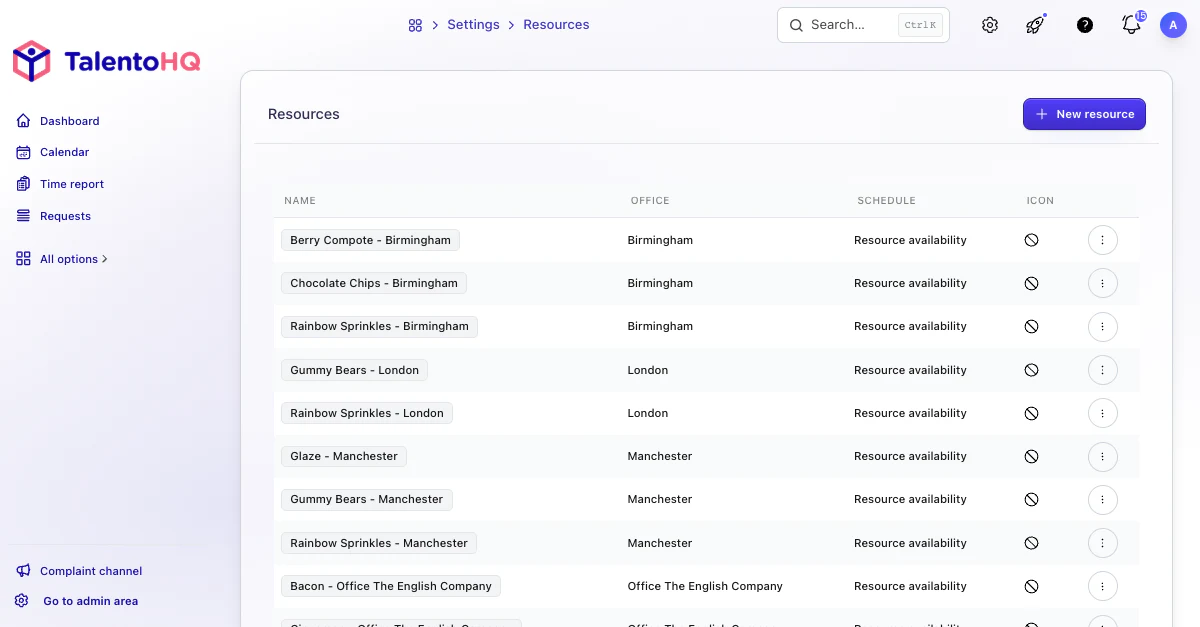
Task: Select Rainbow Sprinkles - Birmingham name tag
Action: pyautogui.click(x=379, y=326)
